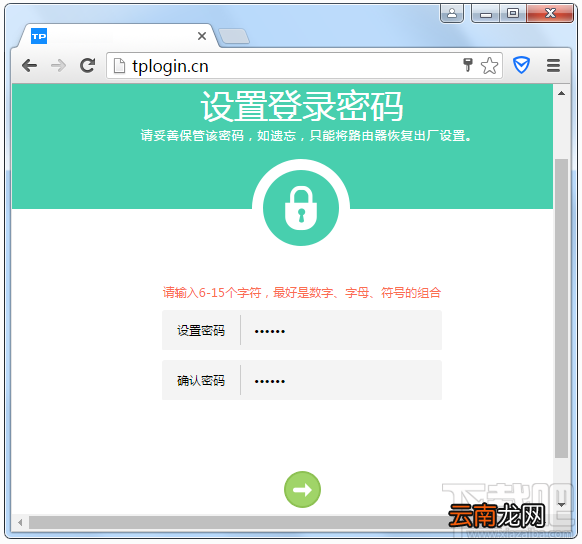Click the red hint 请输入6-15个字符
The height and width of the screenshot is (544, 582).
[212, 293]
